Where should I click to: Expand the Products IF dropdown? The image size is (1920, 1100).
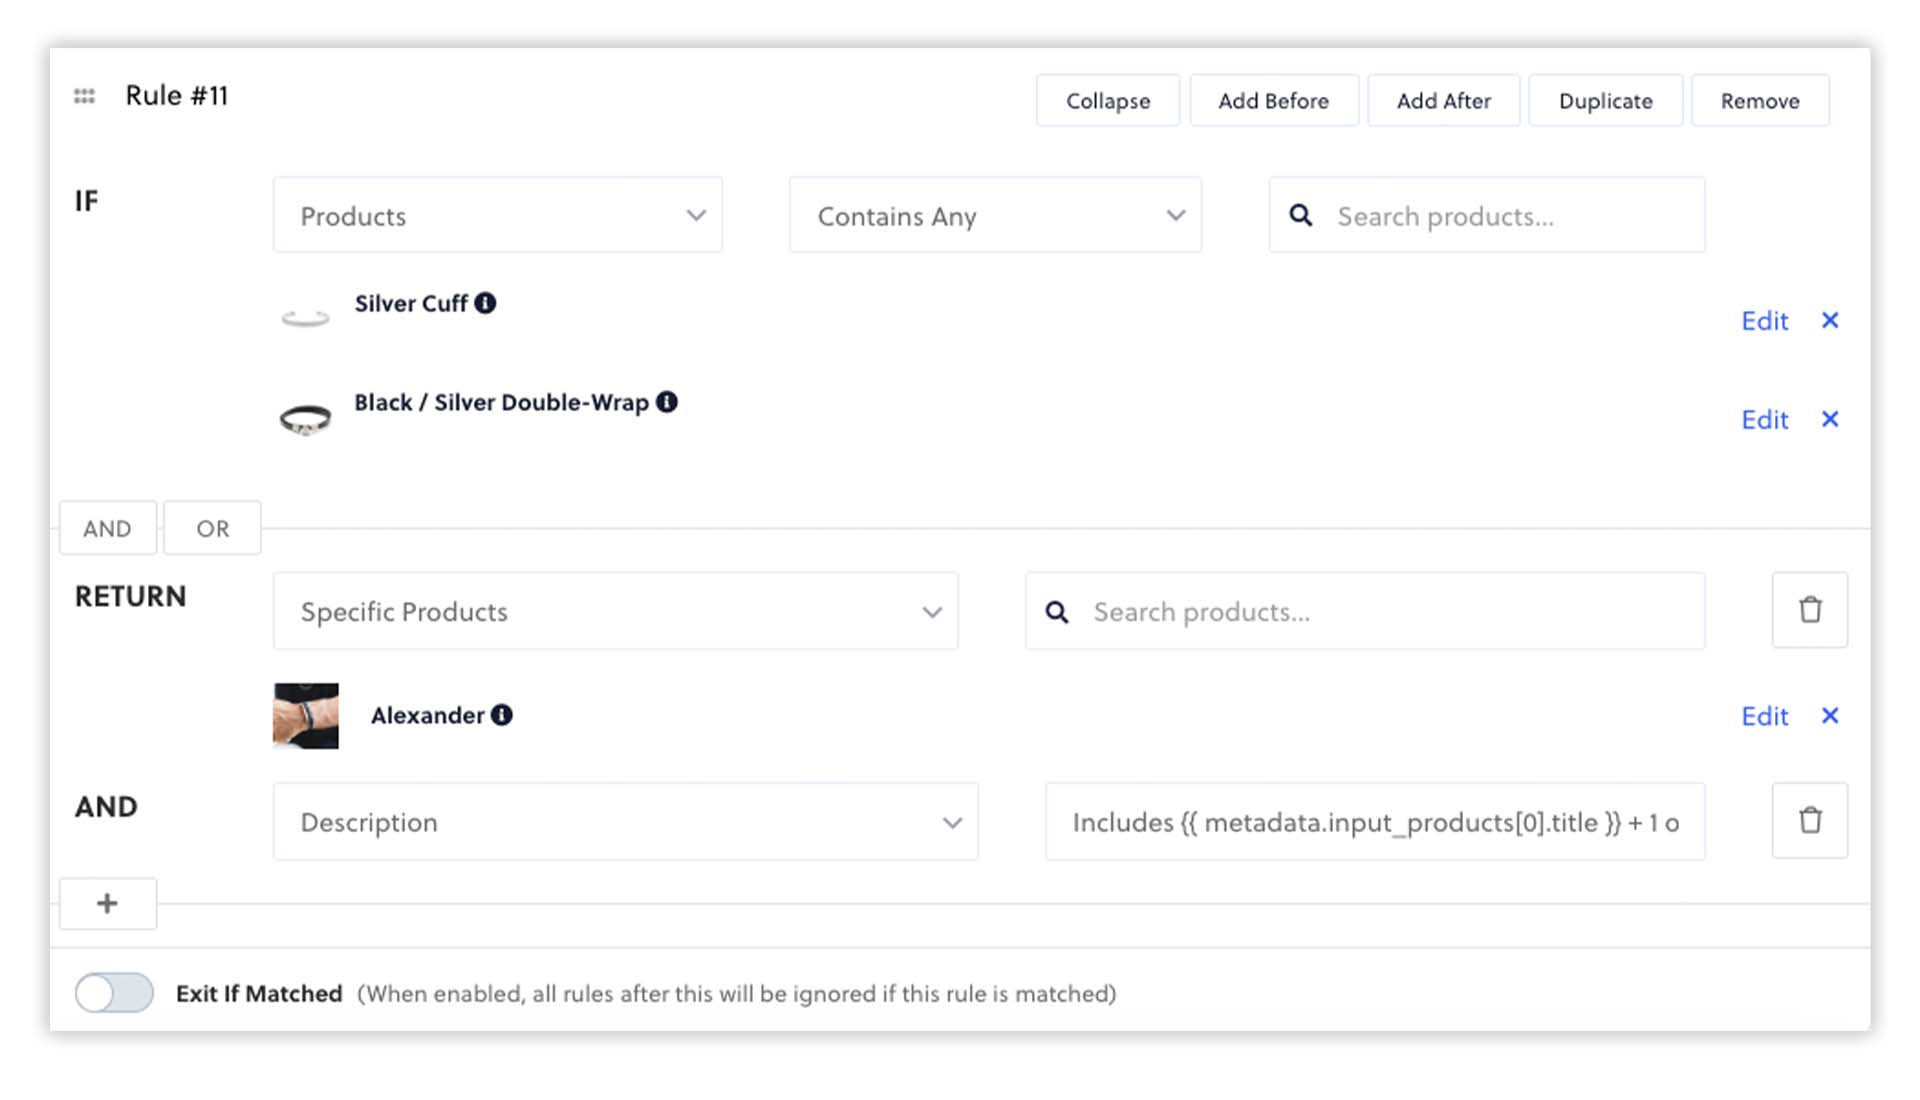click(x=498, y=215)
